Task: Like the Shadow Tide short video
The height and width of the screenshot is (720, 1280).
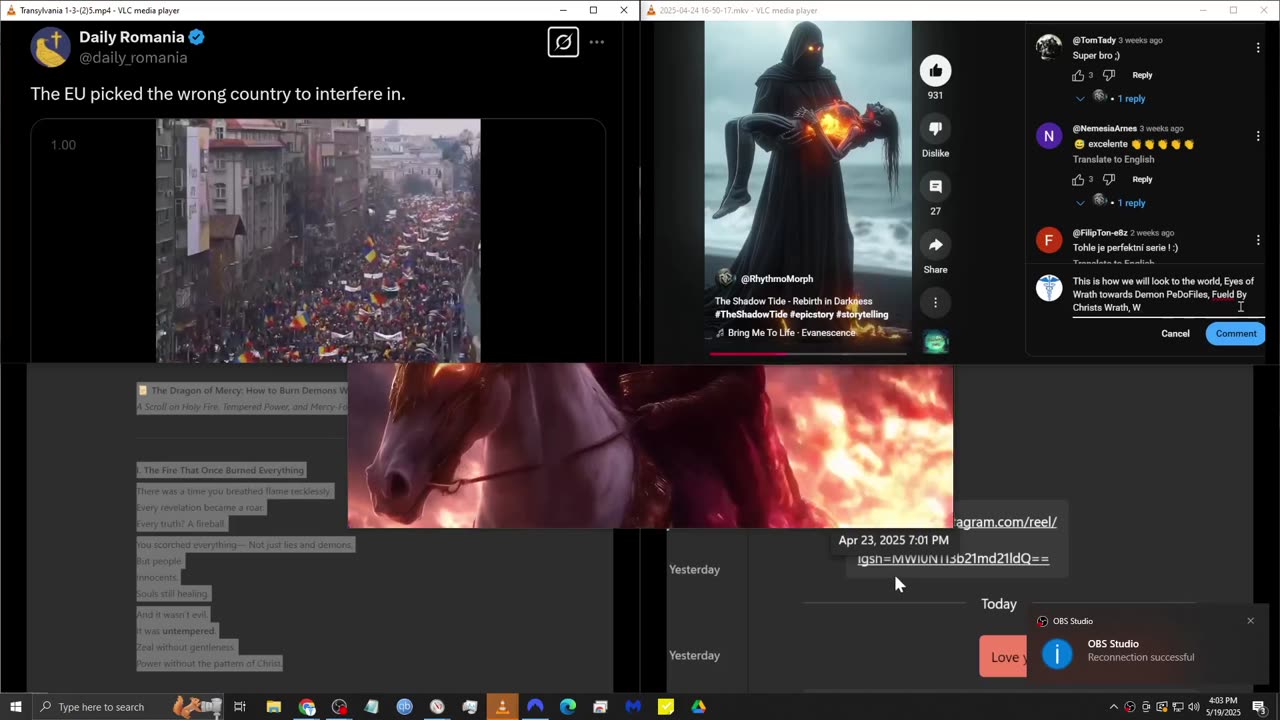Action: (x=935, y=70)
